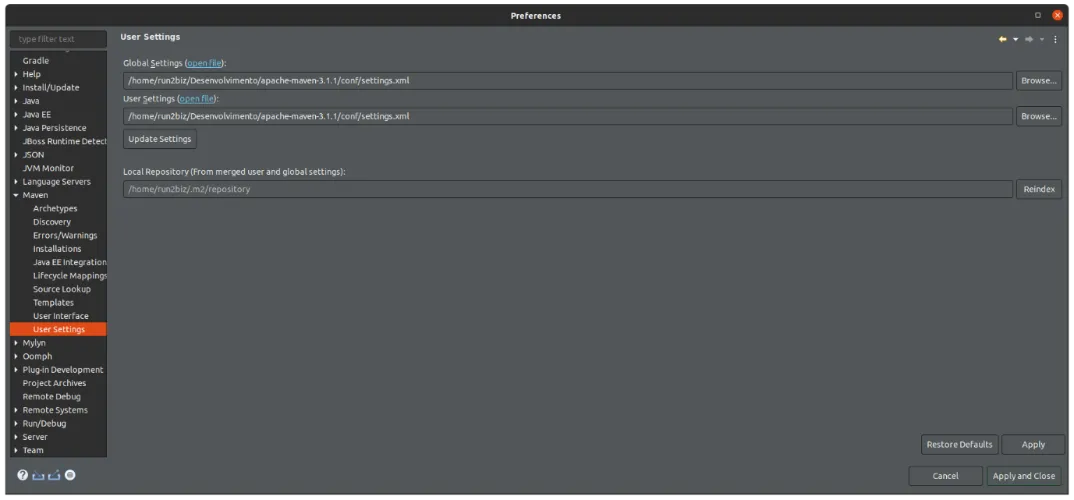Select Project Archives preference page
Viewport: 1074px width, 500px height.
coord(54,383)
